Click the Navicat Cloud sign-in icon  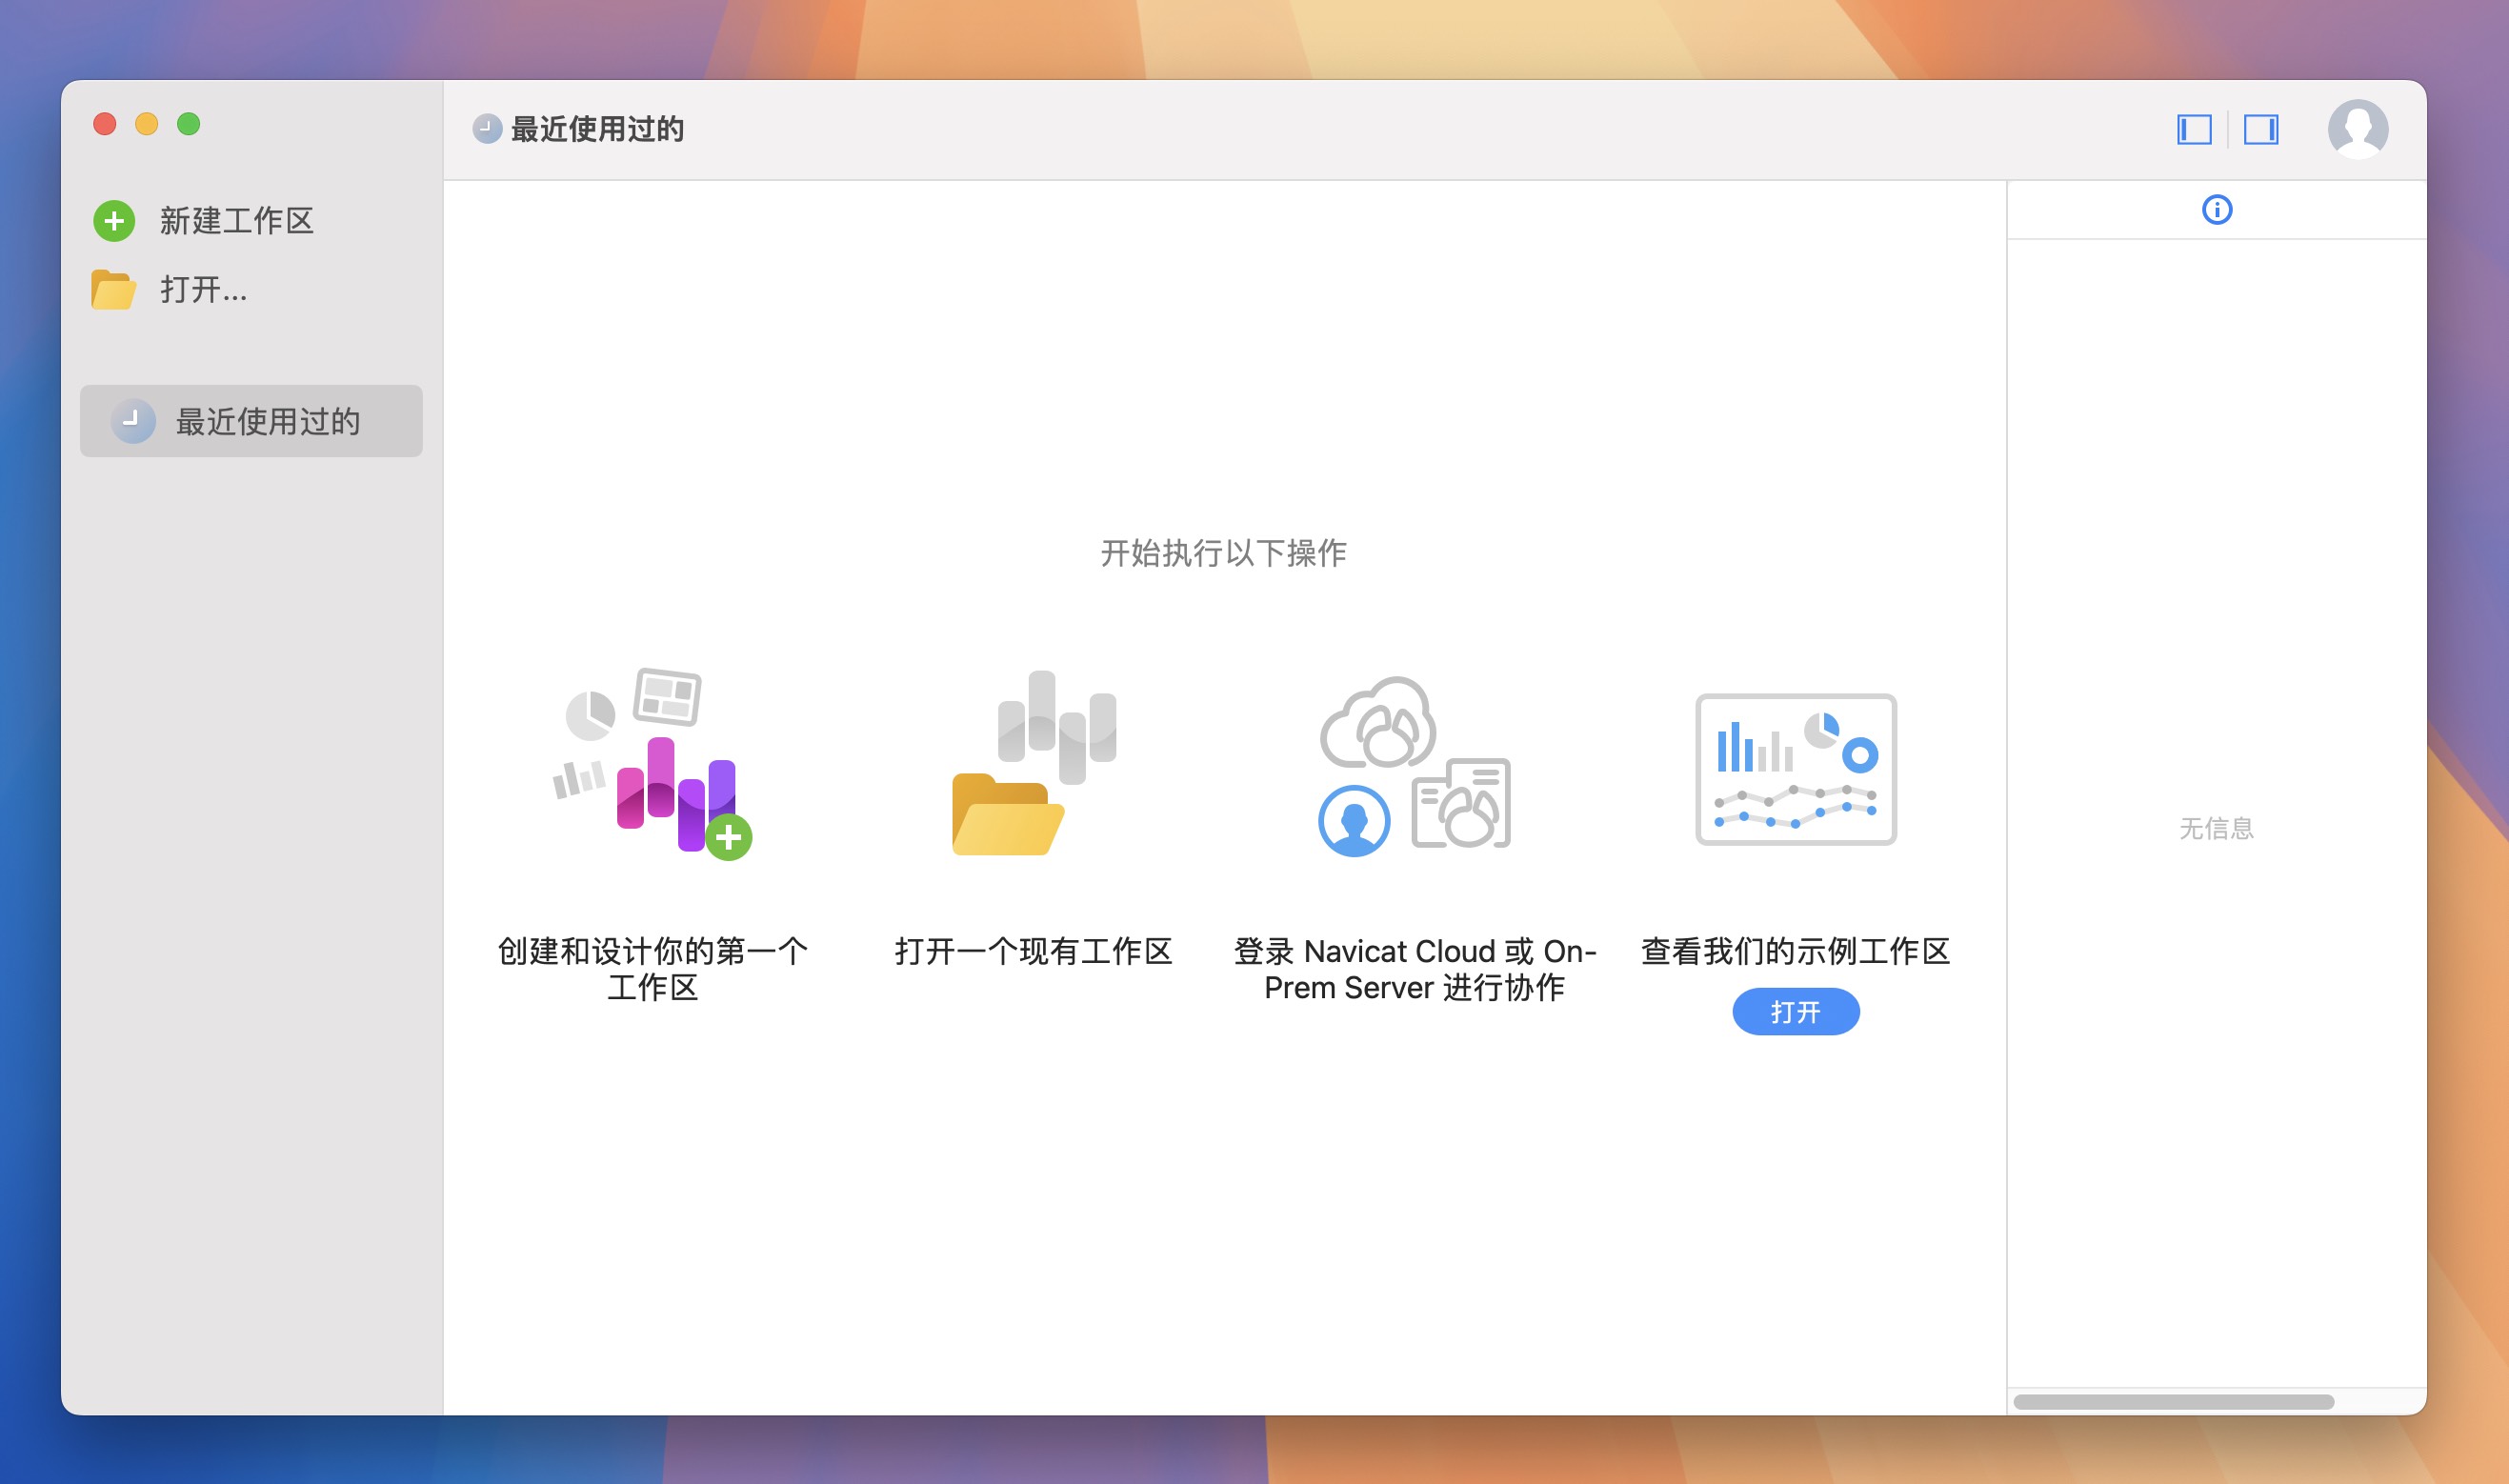pos(1414,765)
